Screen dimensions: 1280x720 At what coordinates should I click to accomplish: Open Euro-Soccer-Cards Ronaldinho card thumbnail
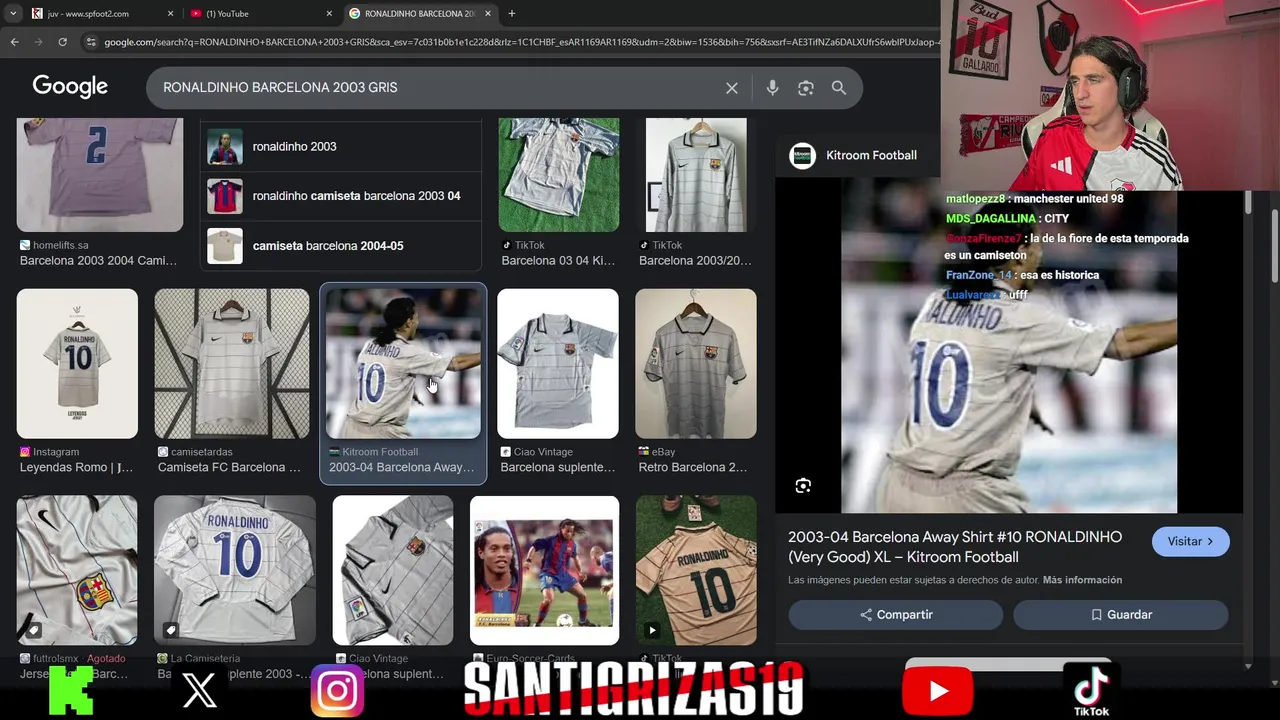[x=544, y=570]
